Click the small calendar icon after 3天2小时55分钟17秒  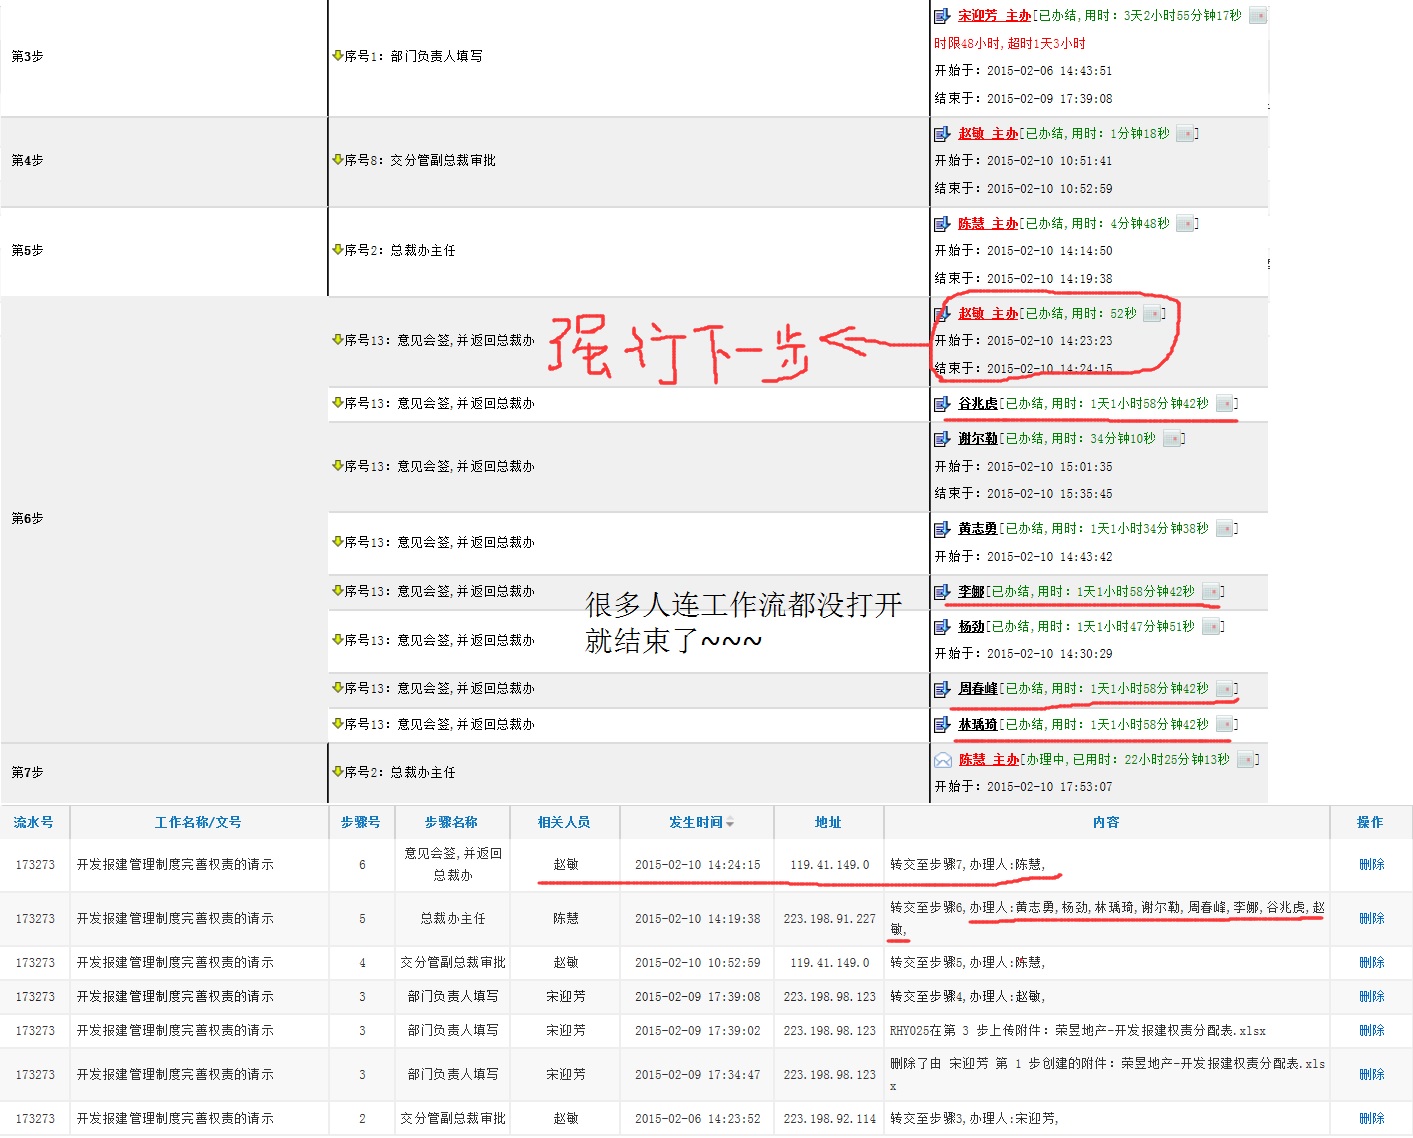[1258, 16]
